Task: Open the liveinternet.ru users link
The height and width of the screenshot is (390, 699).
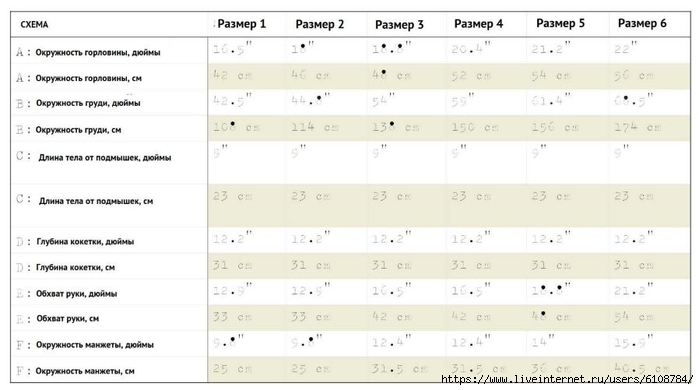Action: click(567, 379)
